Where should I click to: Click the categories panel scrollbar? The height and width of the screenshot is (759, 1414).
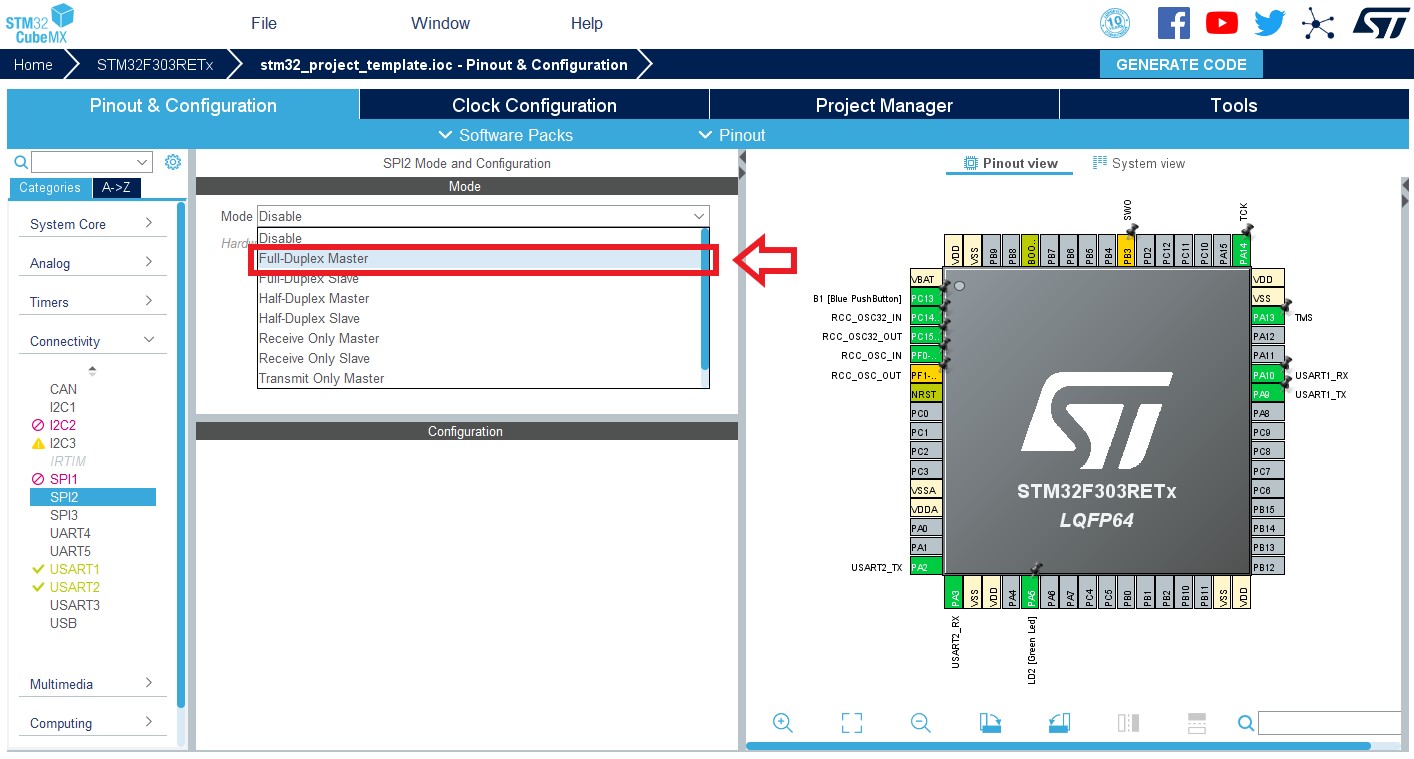tap(181, 455)
